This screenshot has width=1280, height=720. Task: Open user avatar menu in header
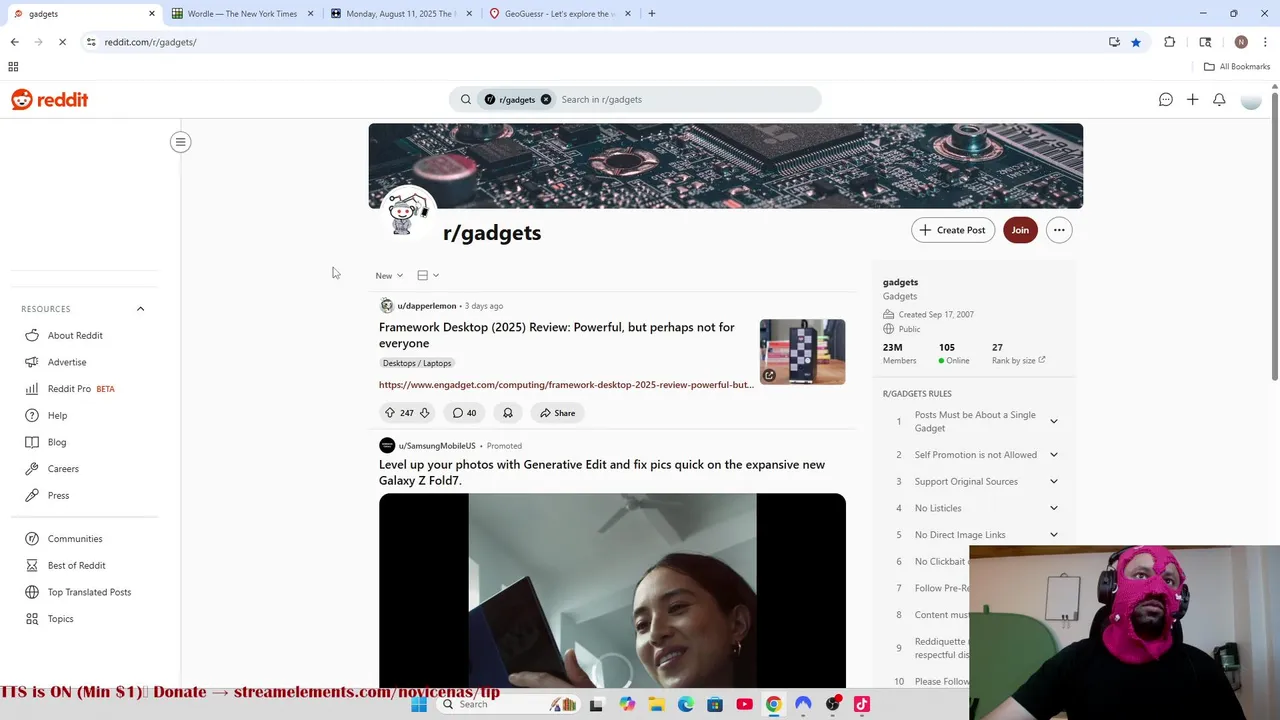pos(1251,100)
